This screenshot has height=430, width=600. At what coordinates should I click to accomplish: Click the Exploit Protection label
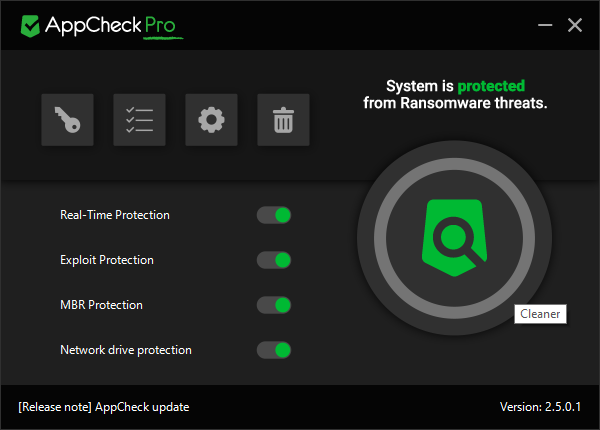pos(107,260)
